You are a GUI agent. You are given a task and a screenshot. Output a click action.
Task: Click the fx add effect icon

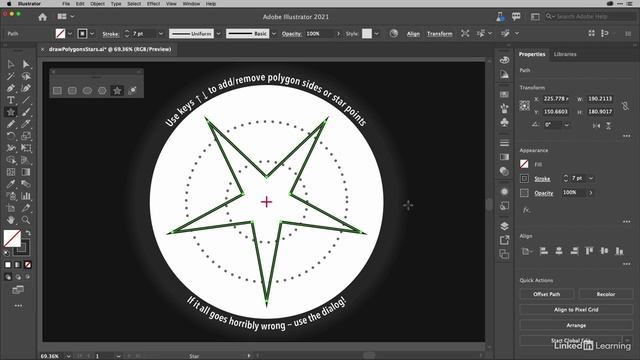[x=527, y=210]
